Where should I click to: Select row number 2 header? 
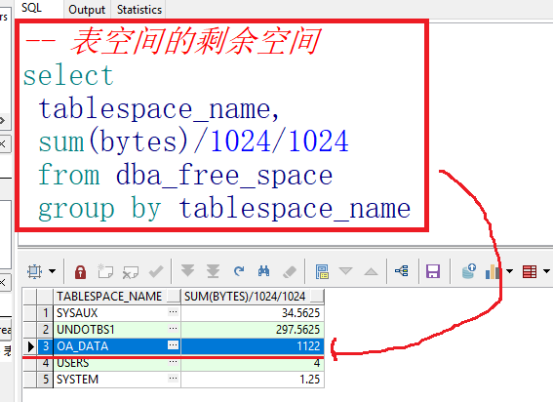[x=45, y=330]
